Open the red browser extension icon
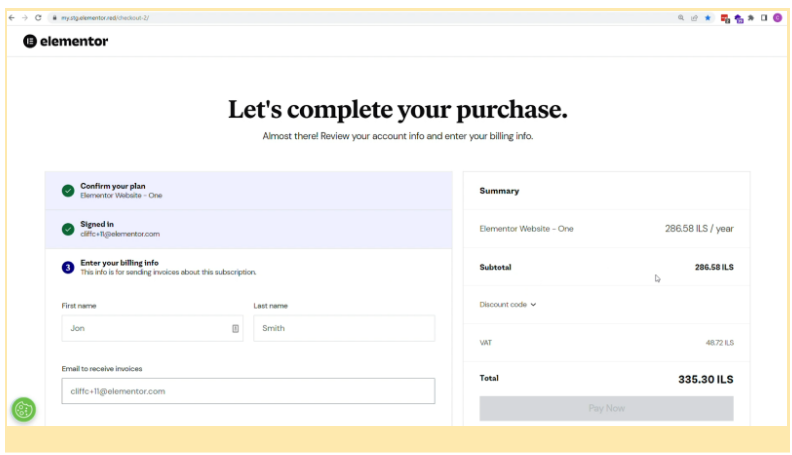Viewport: 792px width, 455px height. point(725,19)
